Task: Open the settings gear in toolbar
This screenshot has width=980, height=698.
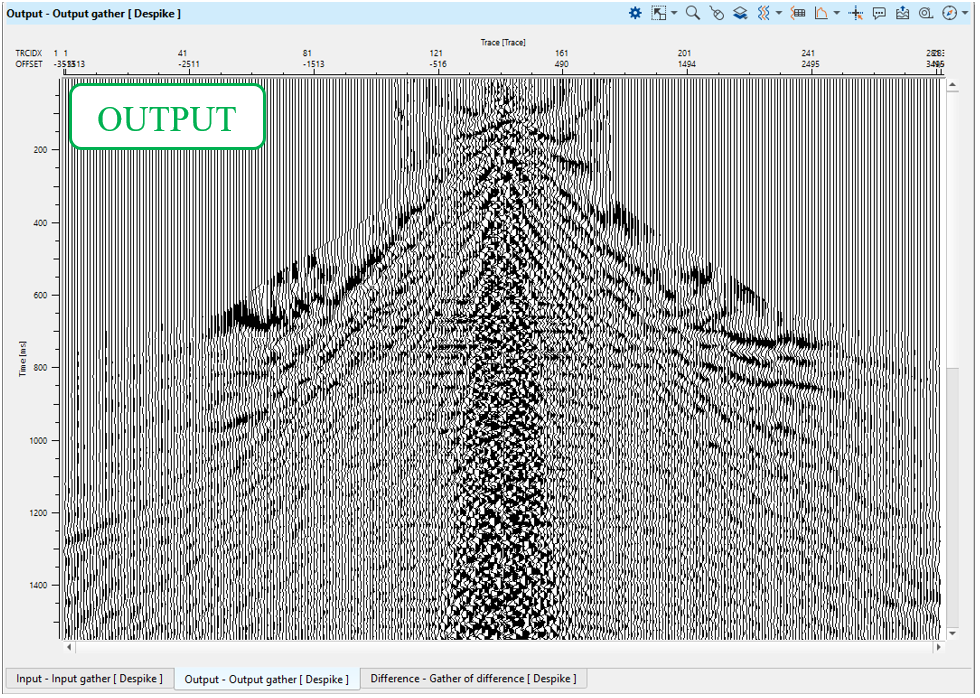Action: click(x=635, y=13)
